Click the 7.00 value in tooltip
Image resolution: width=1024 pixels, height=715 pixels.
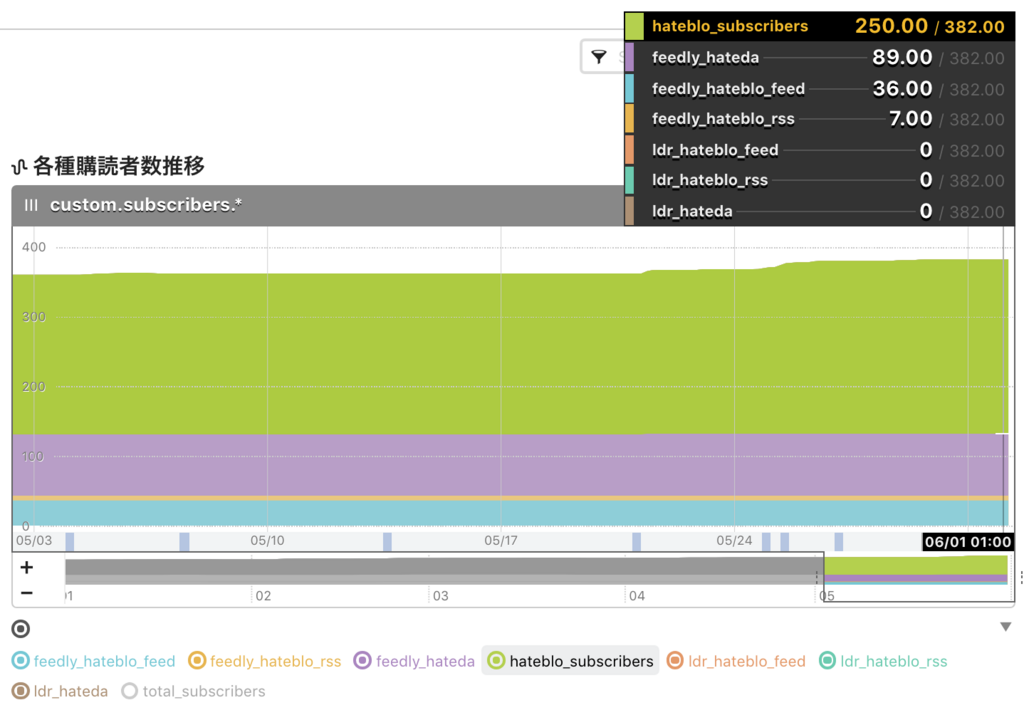tap(910, 119)
